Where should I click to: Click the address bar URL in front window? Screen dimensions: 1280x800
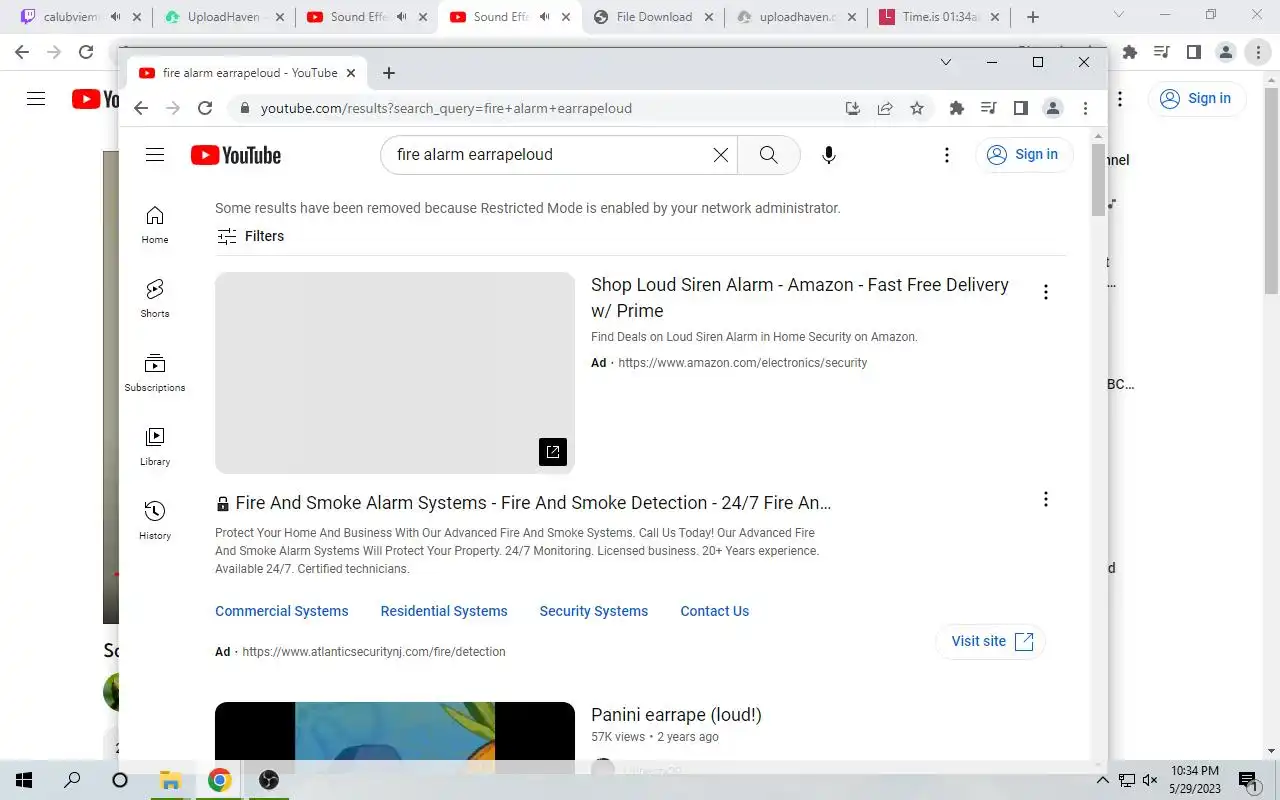pyautogui.click(x=446, y=108)
